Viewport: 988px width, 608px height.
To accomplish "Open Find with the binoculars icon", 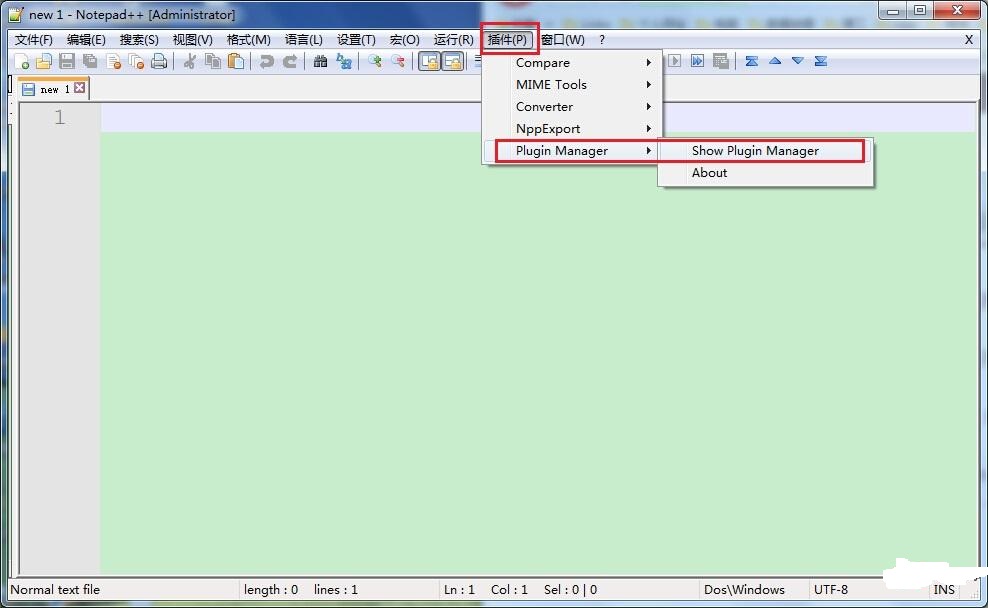I will pyautogui.click(x=320, y=61).
